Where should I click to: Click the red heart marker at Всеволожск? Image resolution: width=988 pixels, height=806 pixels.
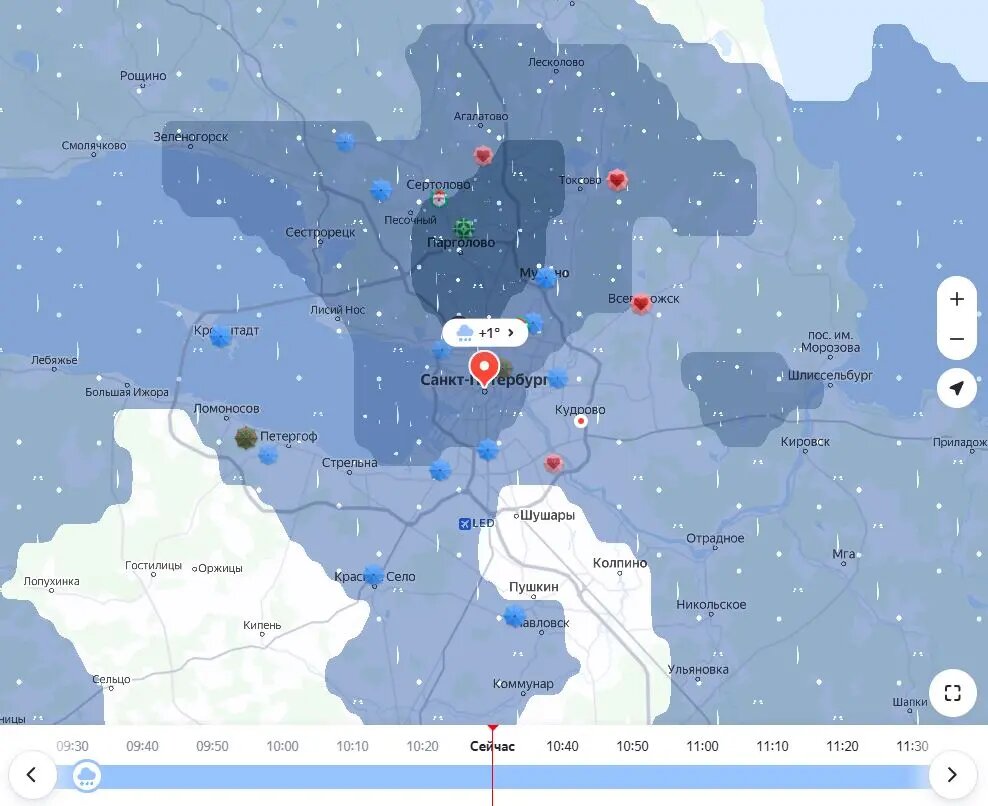[641, 304]
